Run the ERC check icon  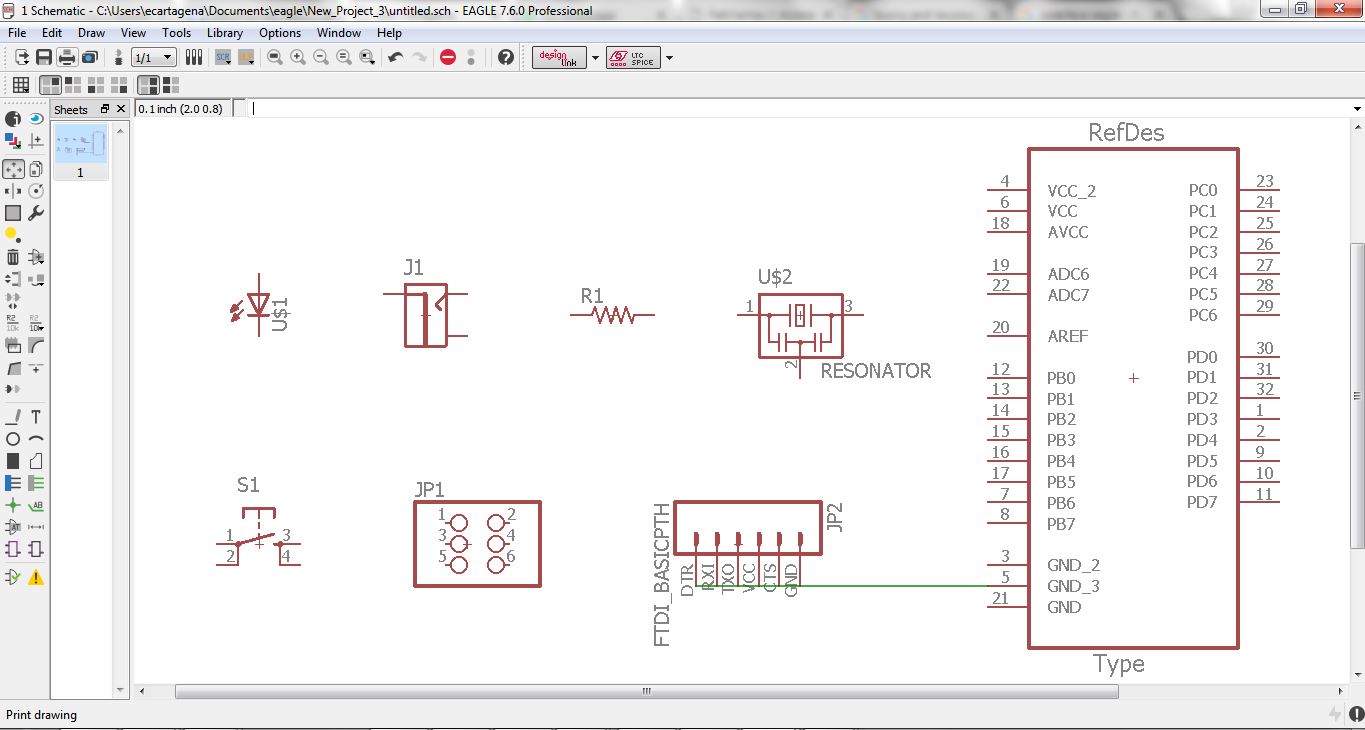13,577
